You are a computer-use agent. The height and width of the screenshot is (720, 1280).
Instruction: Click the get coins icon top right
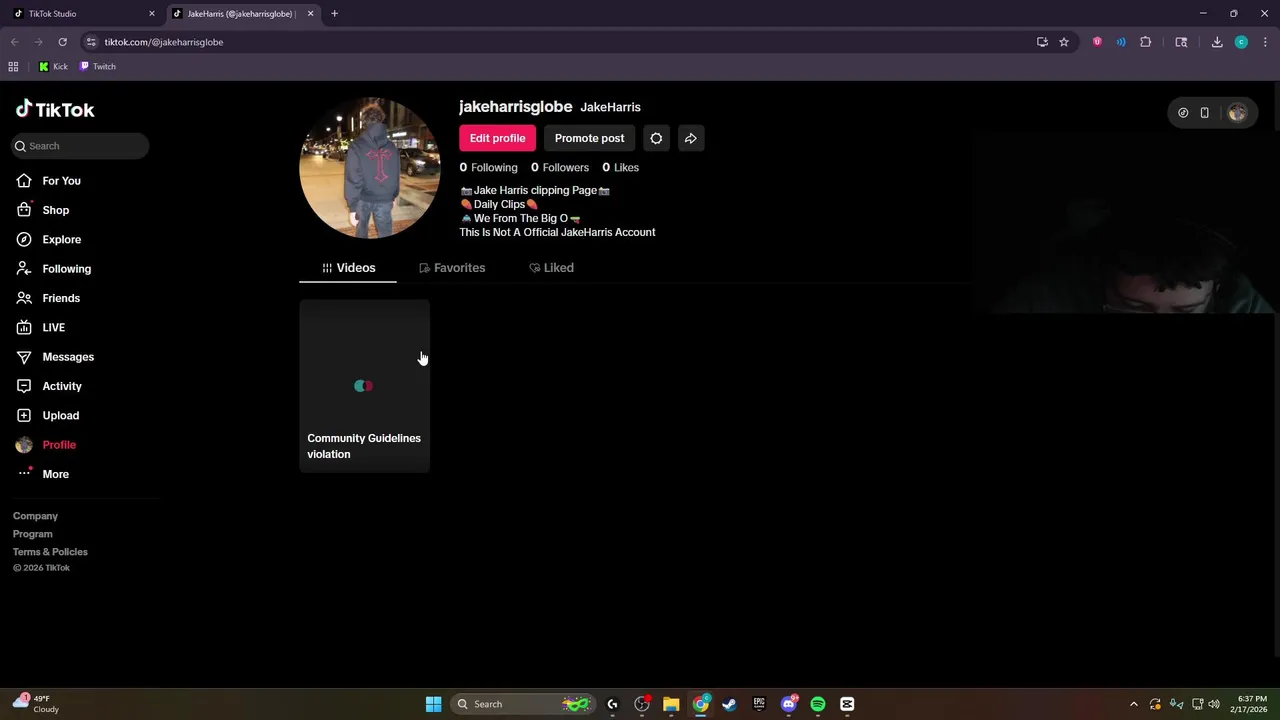pyautogui.click(x=1183, y=113)
